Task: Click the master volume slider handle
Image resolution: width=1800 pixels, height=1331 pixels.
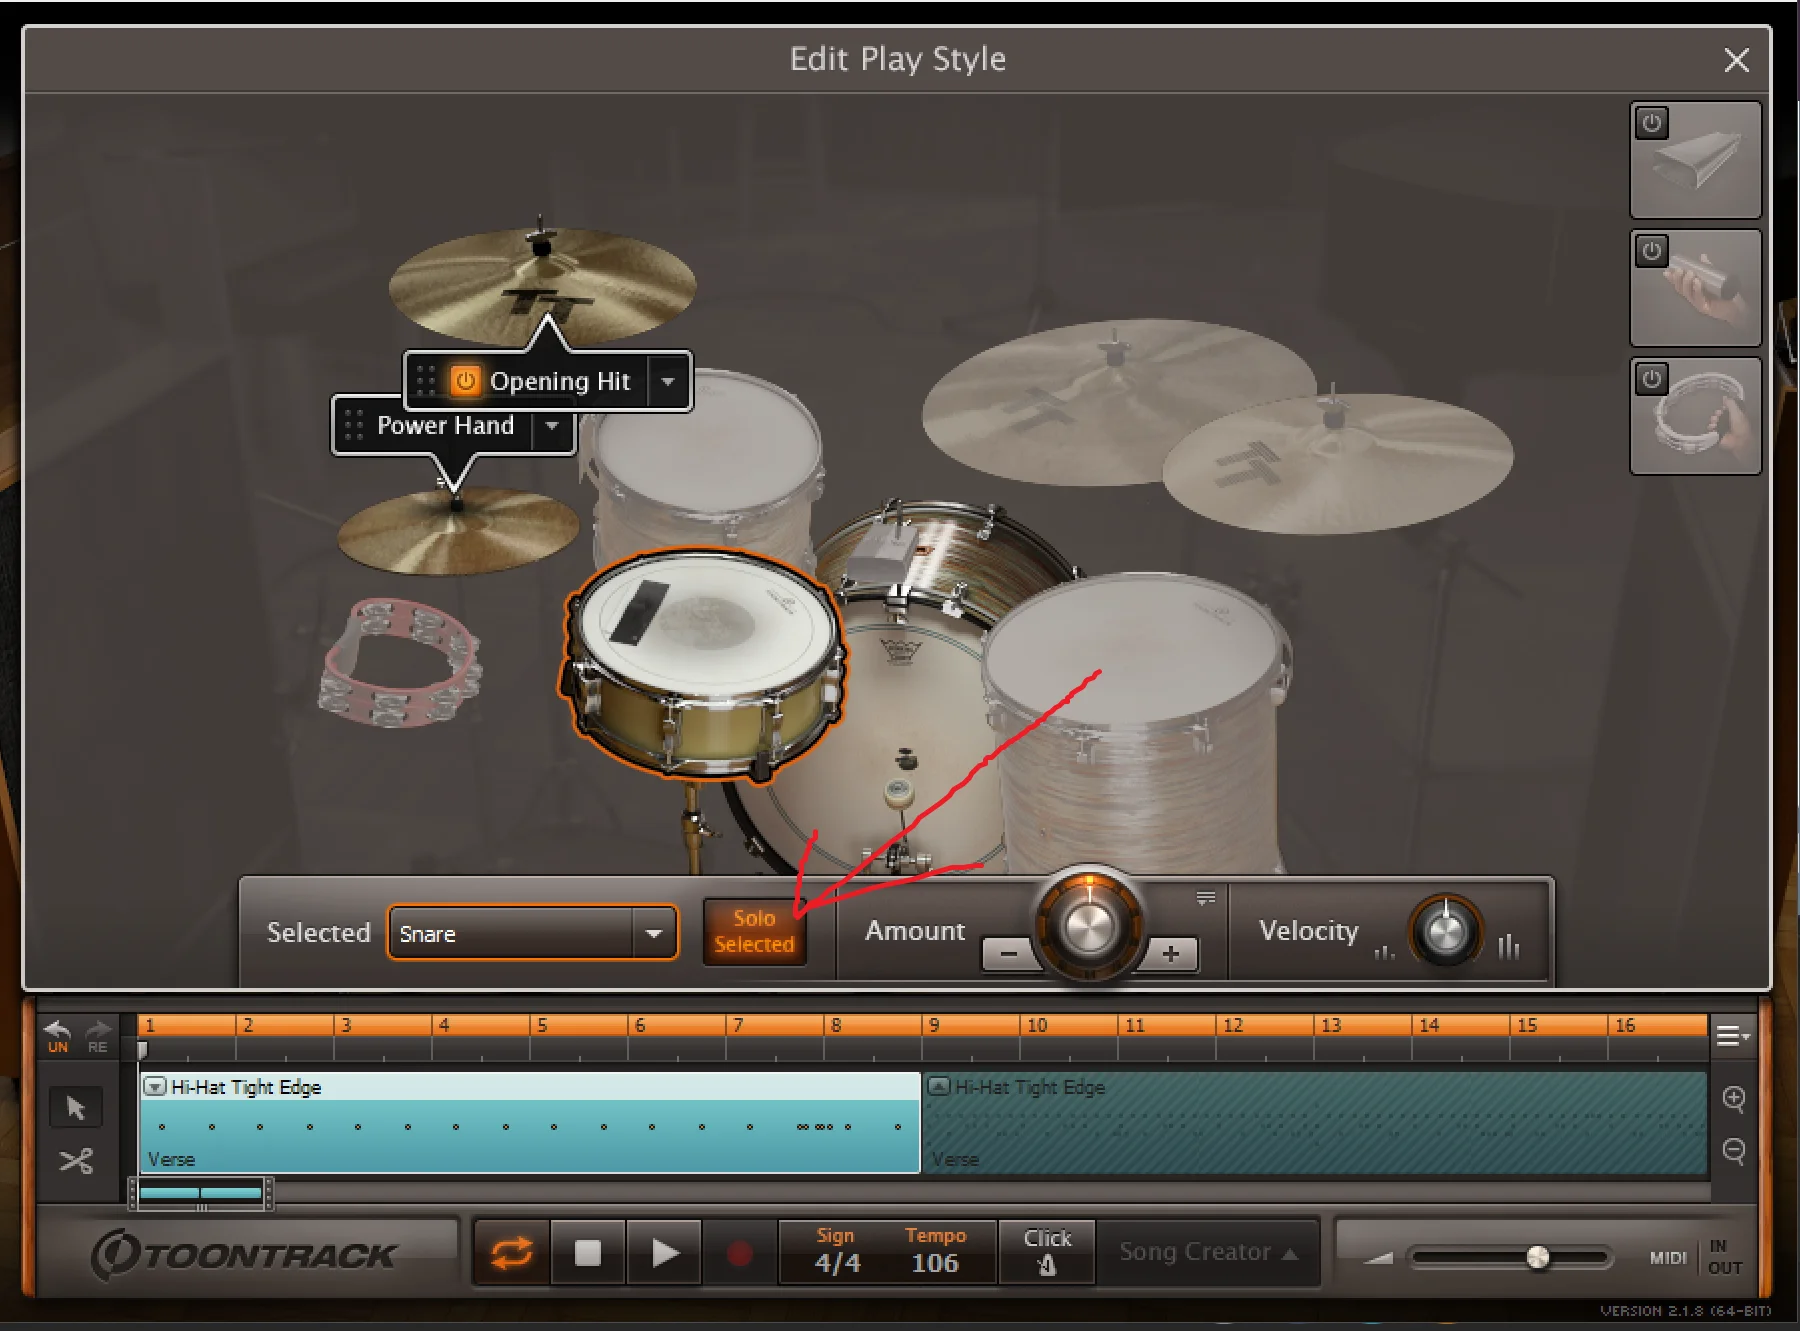Action: click(1538, 1257)
